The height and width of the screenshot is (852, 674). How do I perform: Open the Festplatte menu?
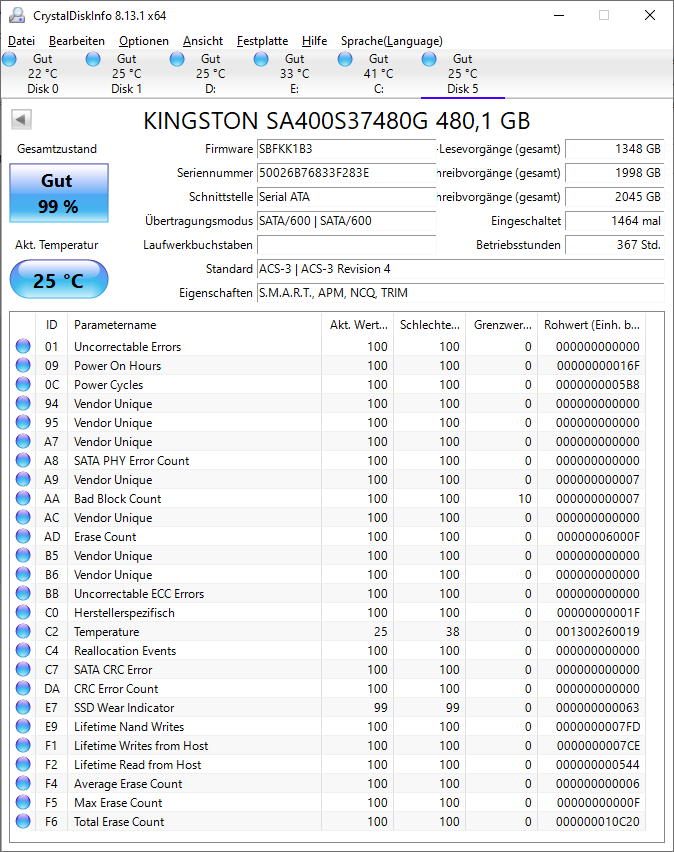point(263,41)
